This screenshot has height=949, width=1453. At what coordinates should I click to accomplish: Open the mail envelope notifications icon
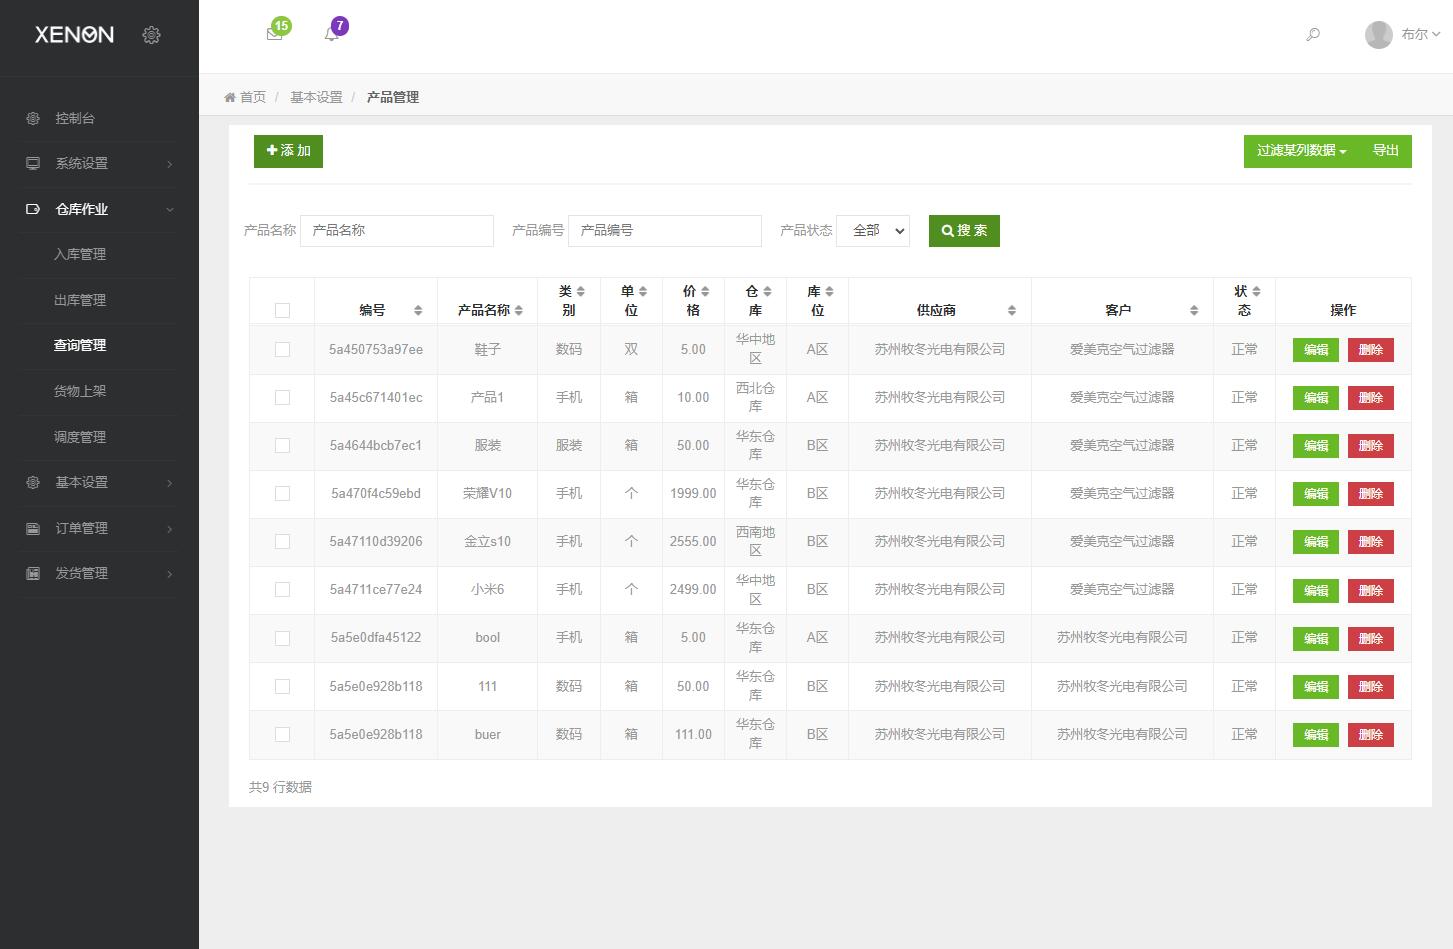(274, 34)
